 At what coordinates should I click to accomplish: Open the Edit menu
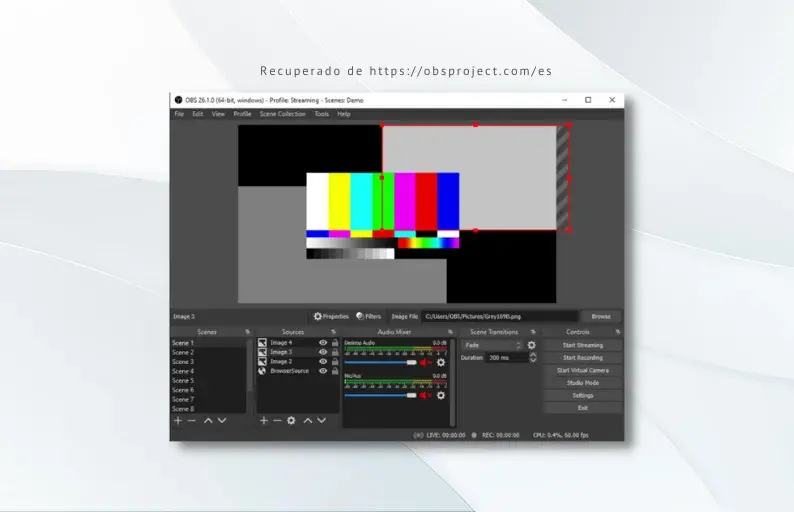tap(197, 114)
